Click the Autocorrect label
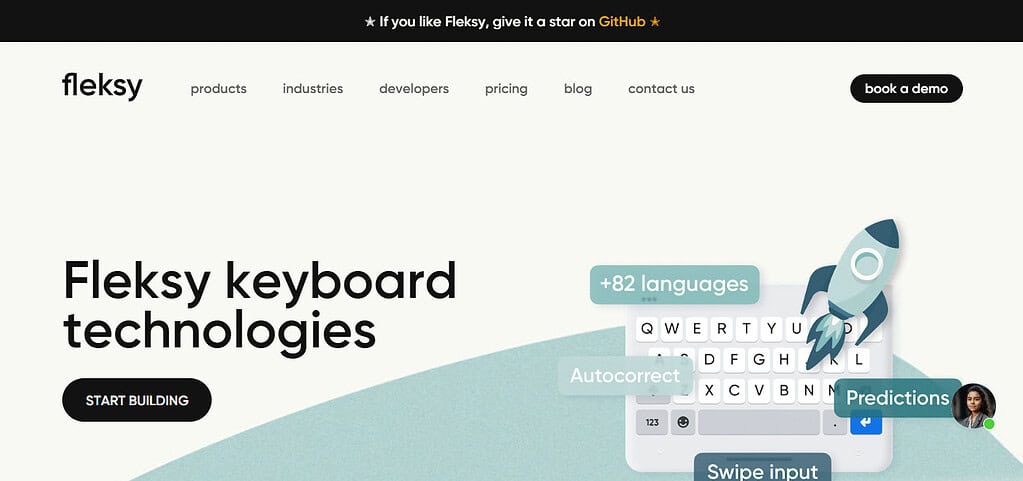 [625, 376]
